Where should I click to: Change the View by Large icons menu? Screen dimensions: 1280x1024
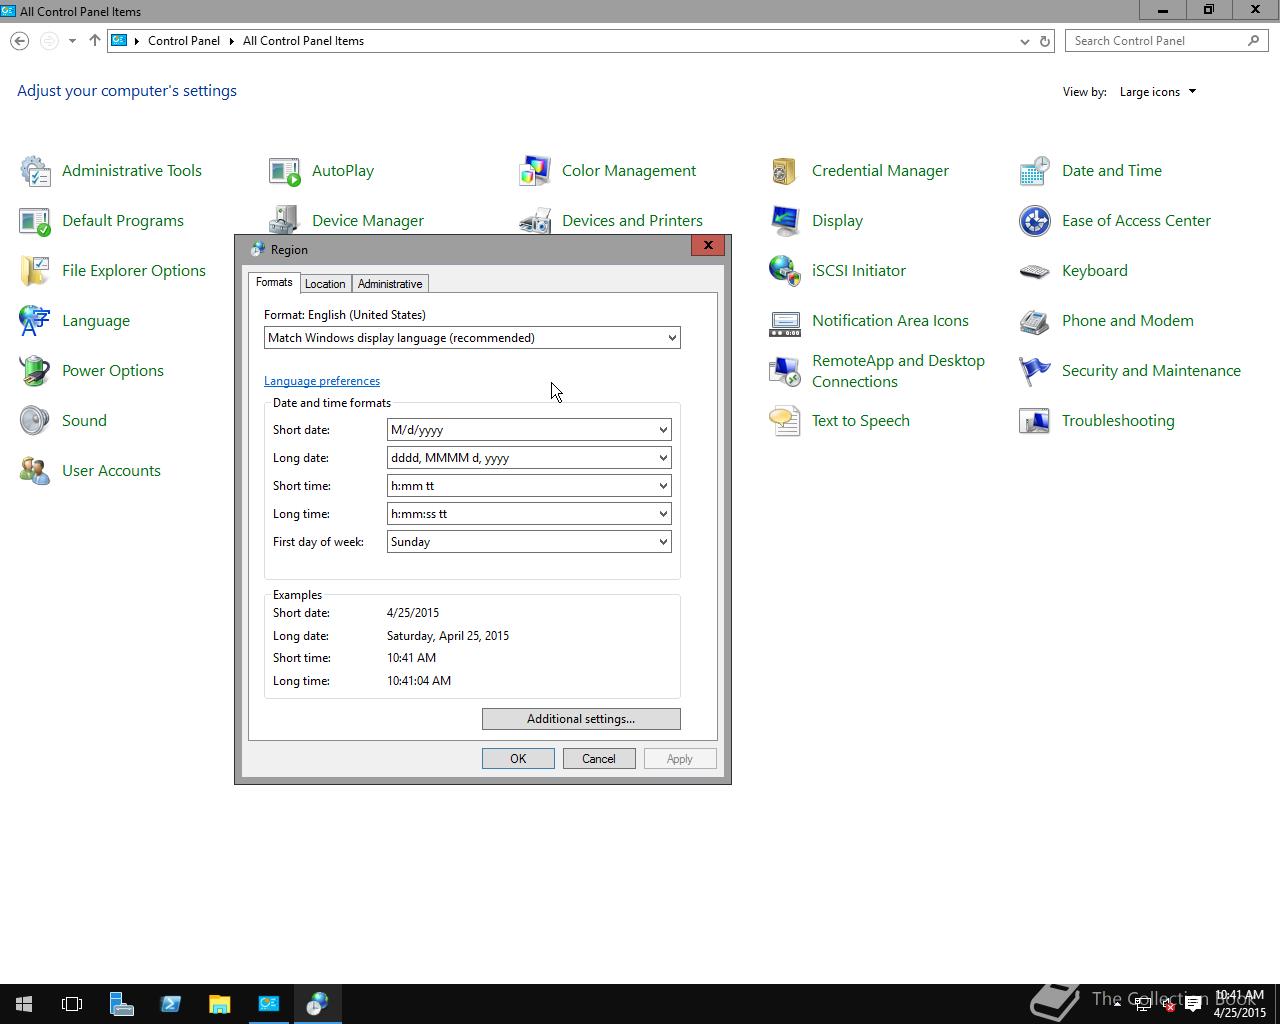(1157, 92)
